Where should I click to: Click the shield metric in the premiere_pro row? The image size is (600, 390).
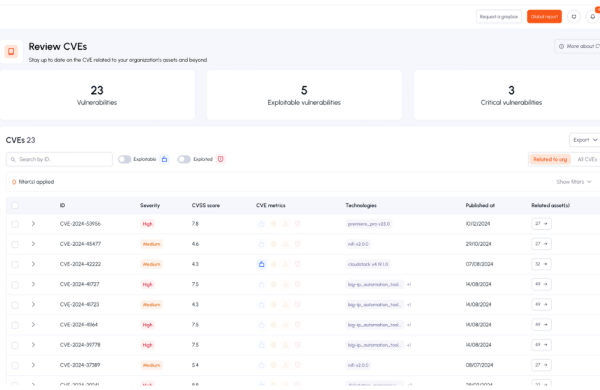click(x=297, y=224)
